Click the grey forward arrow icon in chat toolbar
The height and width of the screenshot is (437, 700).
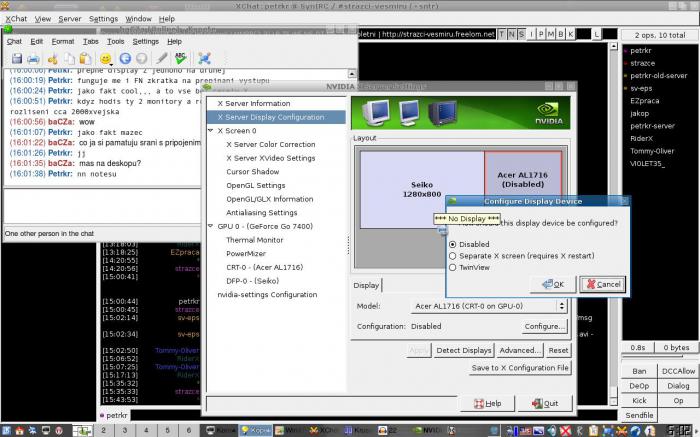pos(141,58)
